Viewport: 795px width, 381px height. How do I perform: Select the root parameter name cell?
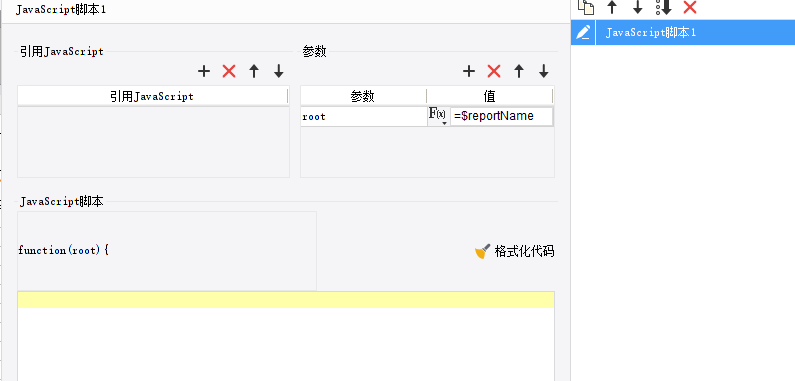[x=364, y=116]
